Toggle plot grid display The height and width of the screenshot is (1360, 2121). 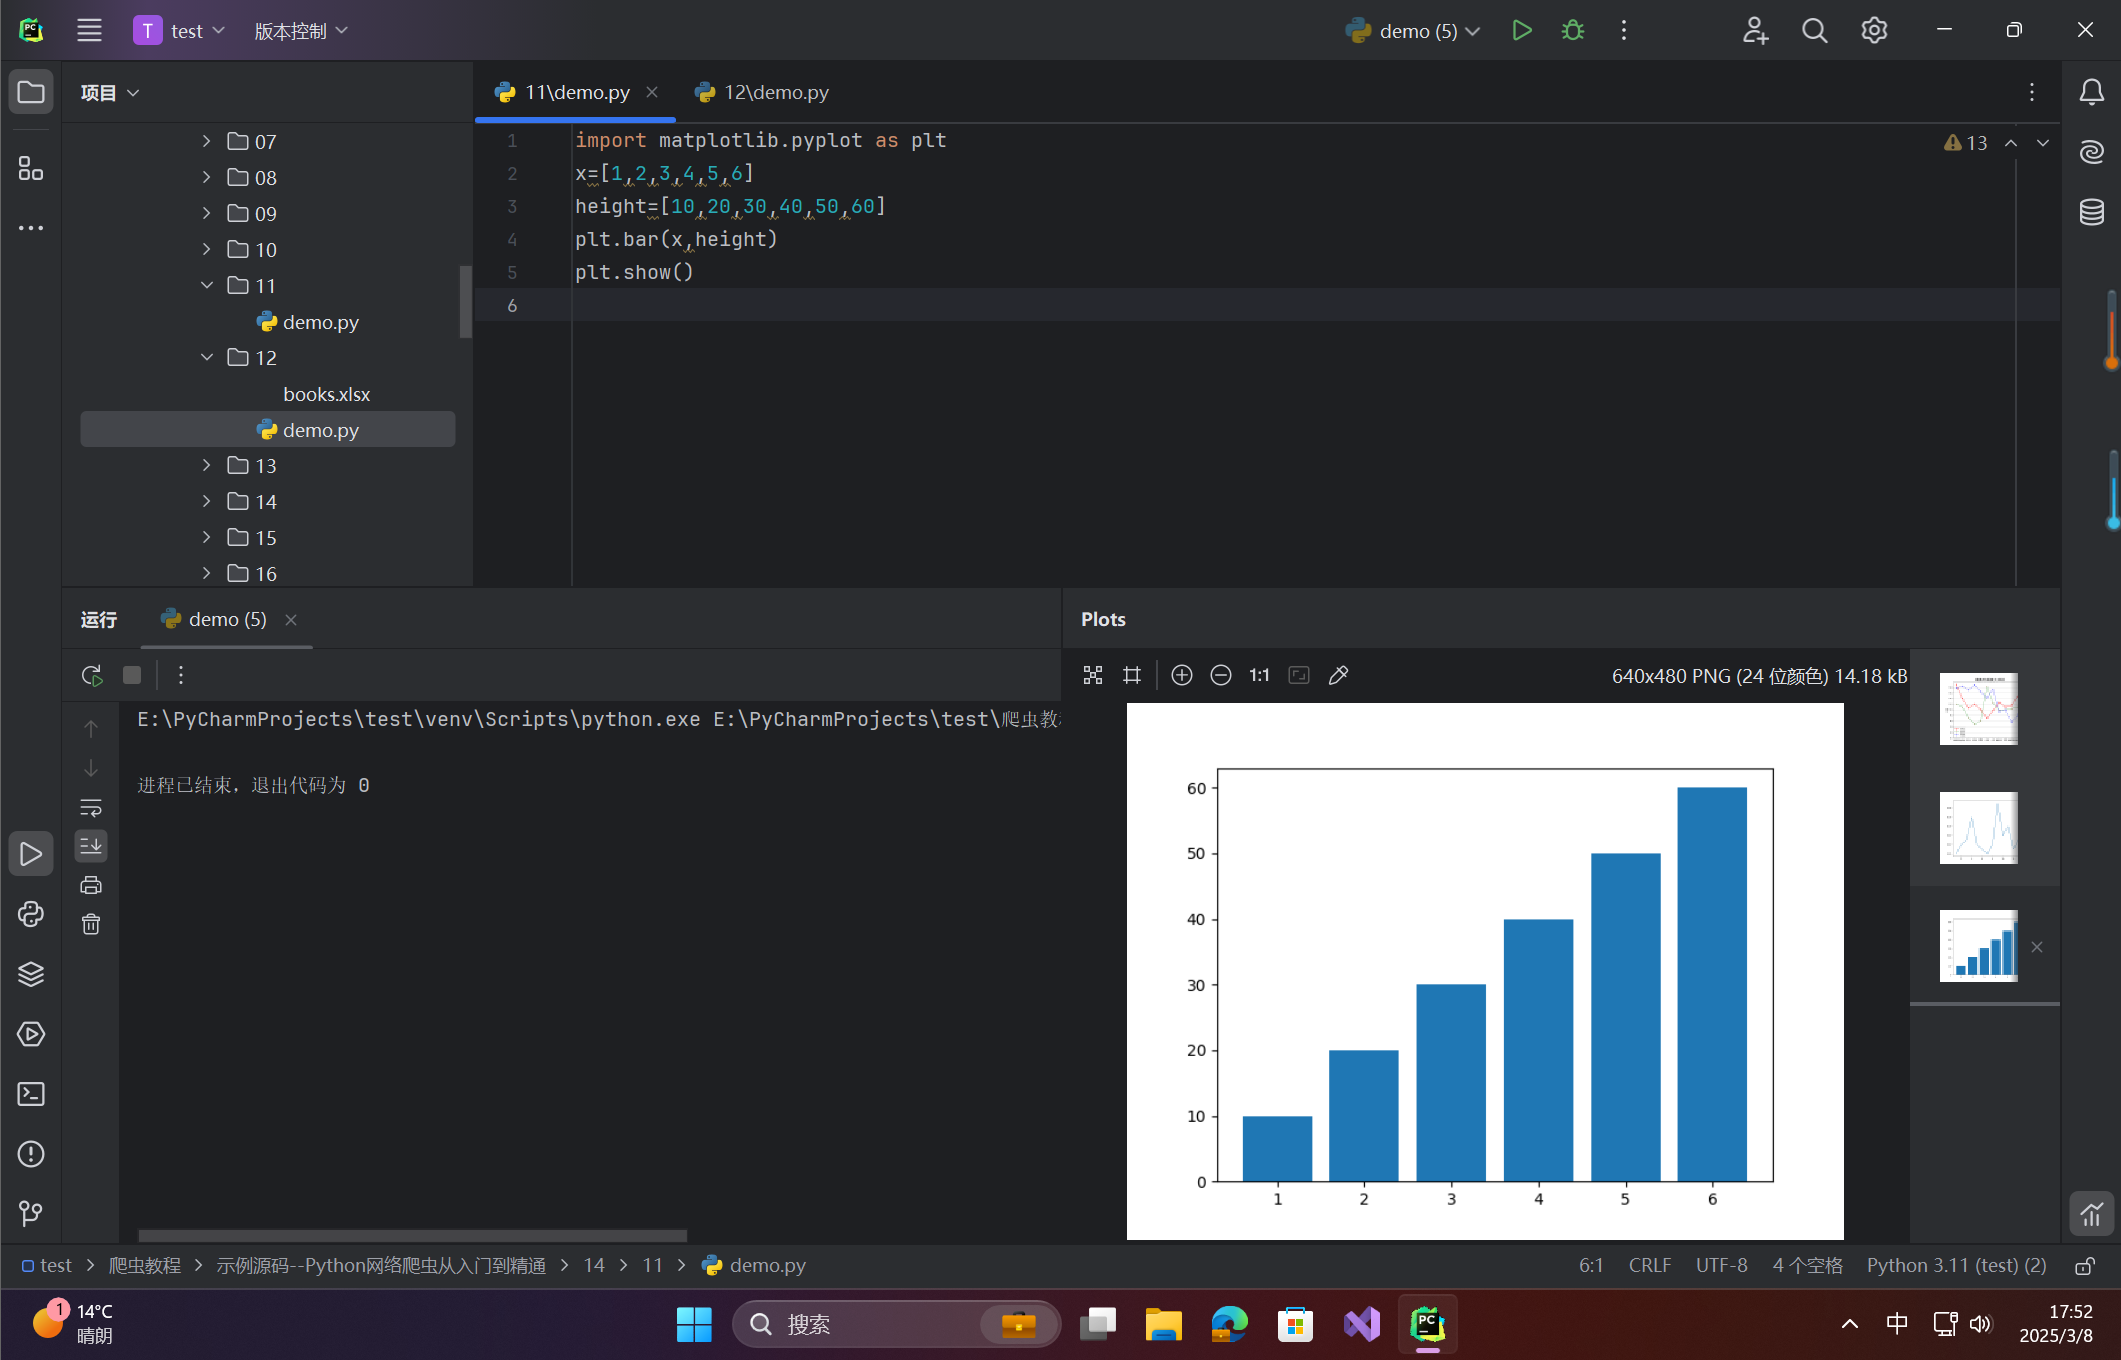(x=1132, y=675)
